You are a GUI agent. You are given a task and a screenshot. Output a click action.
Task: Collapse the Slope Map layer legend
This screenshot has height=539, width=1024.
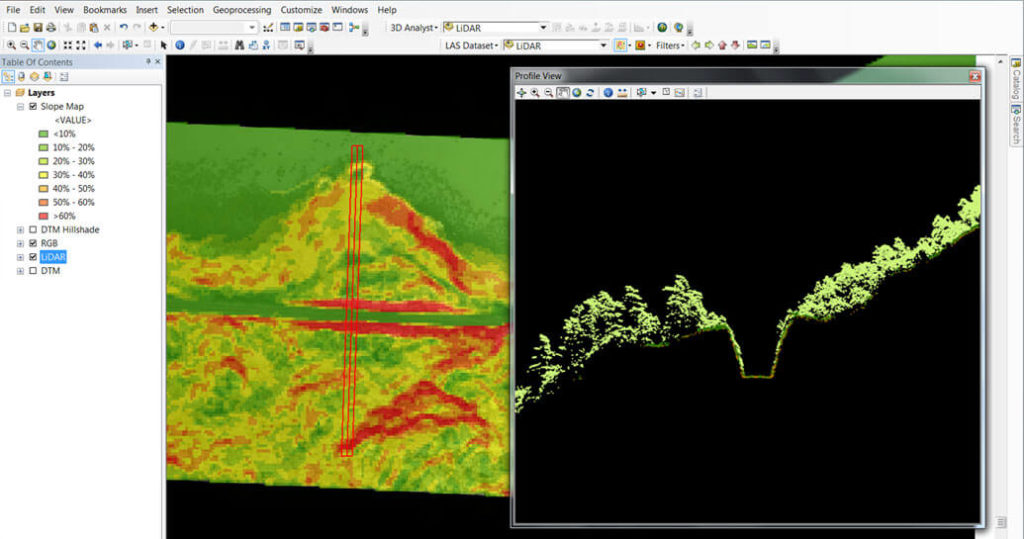click(x=20, y=106)
